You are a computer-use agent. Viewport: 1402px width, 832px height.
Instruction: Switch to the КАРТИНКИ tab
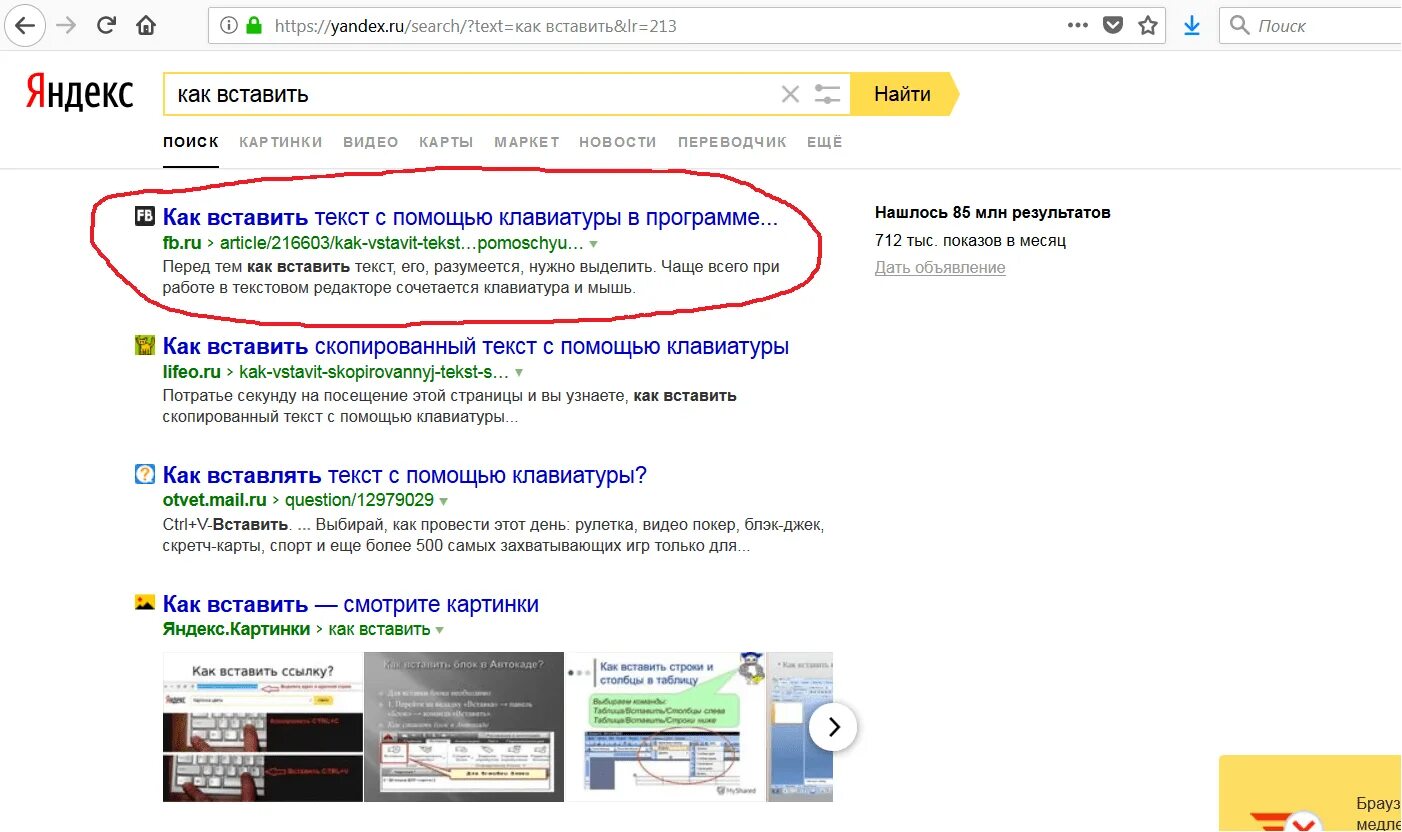click(281, 142)
